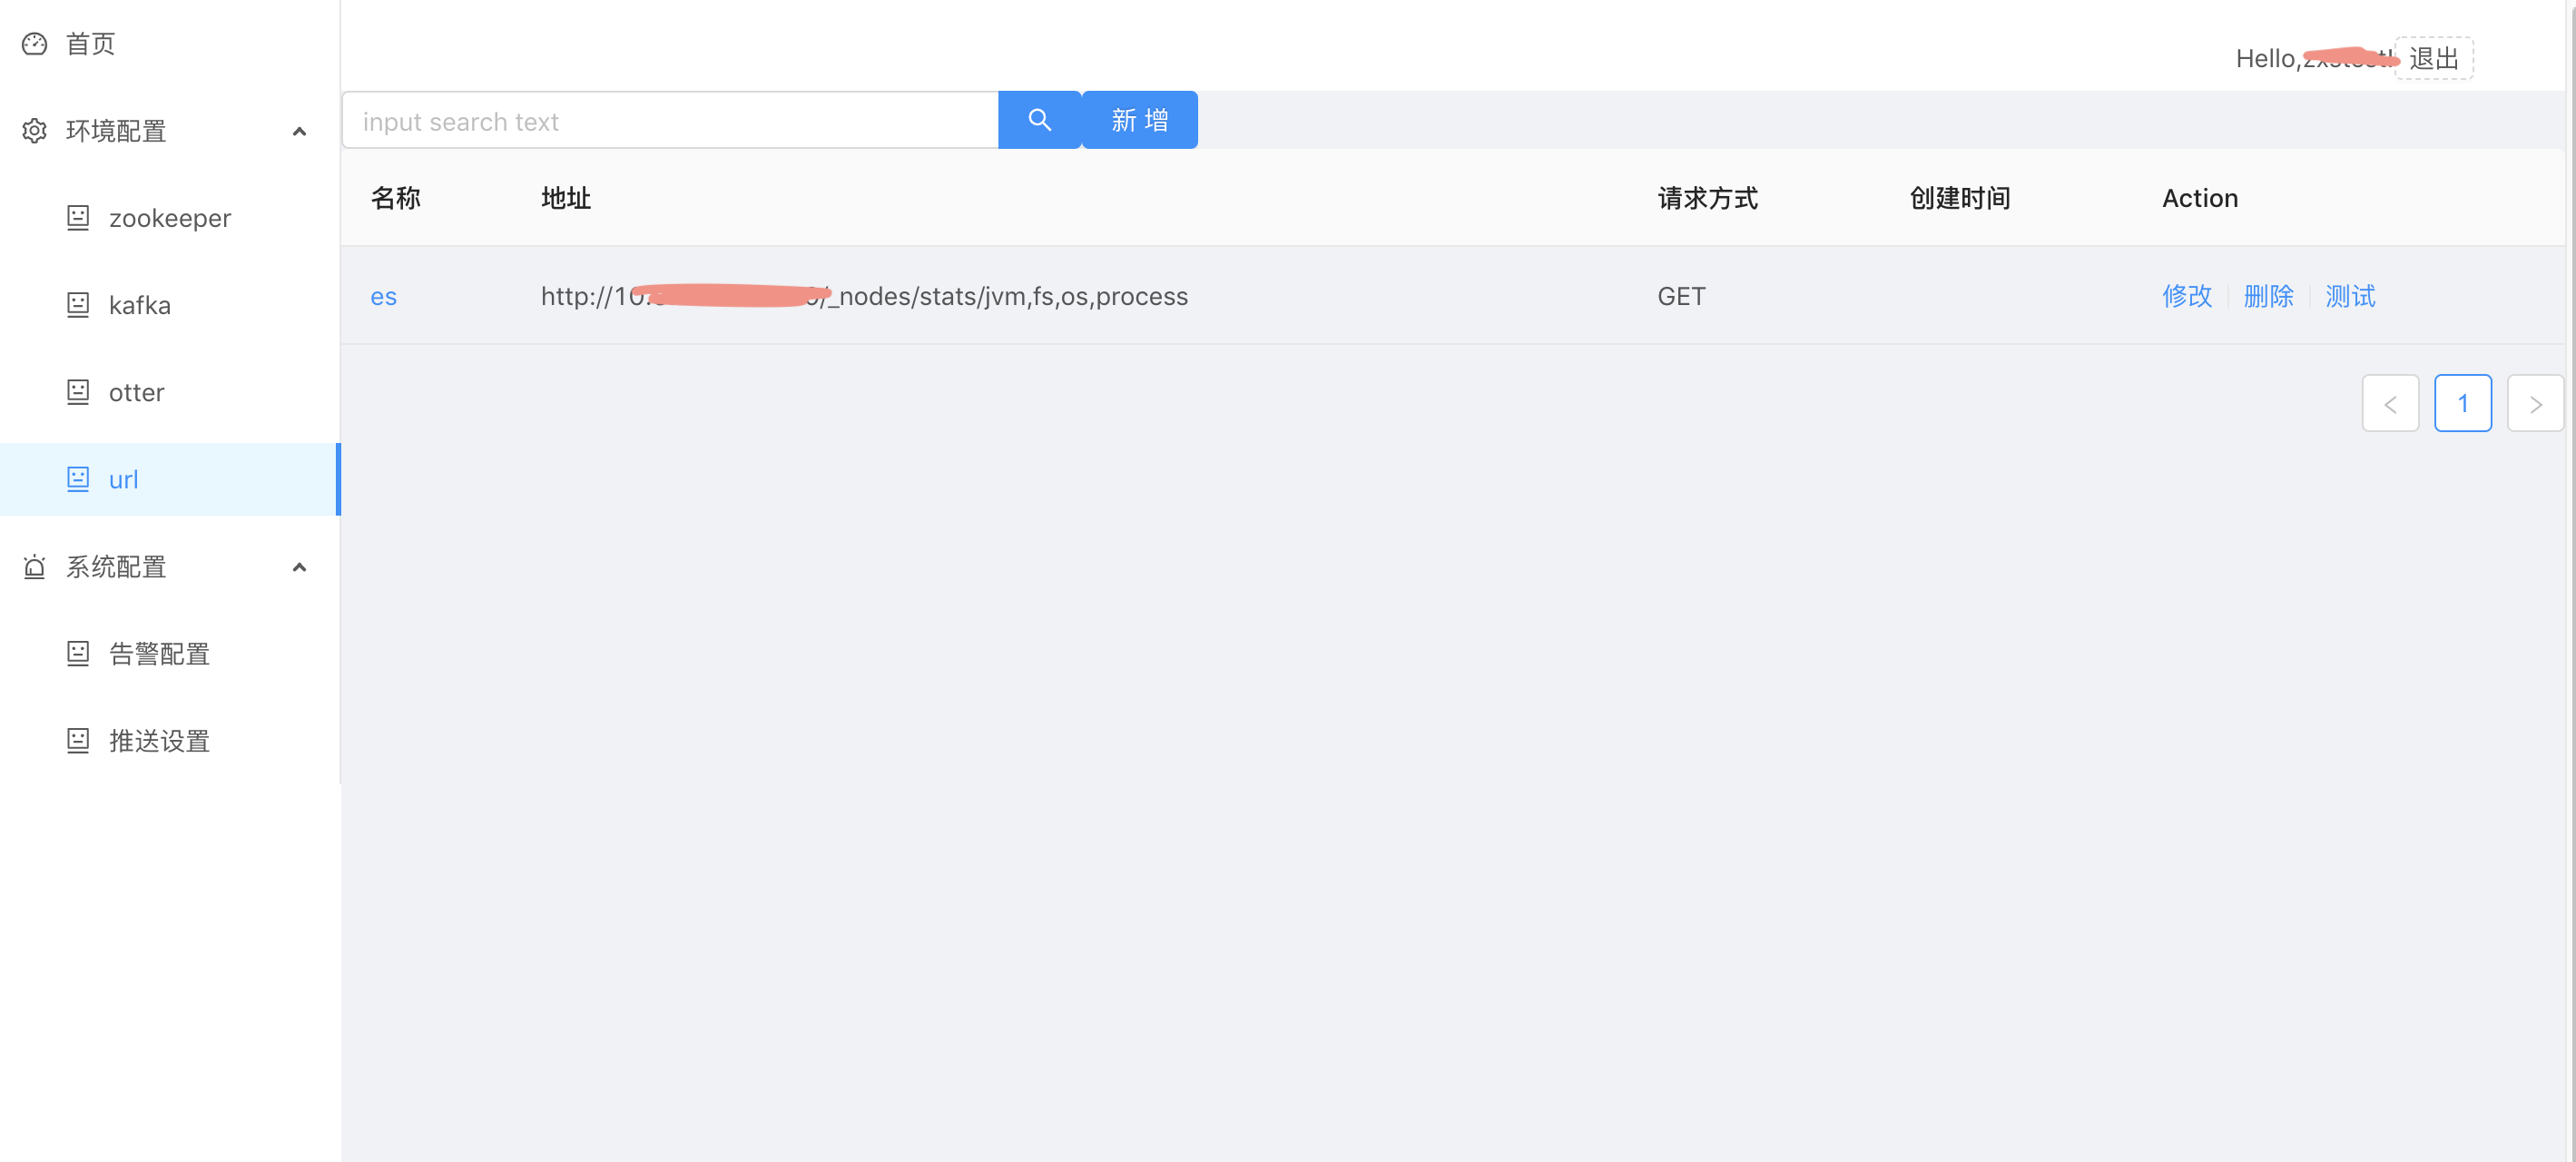The image size is (2576, 1162).
Task: Click the search text input field
Action: pos(670,121)
